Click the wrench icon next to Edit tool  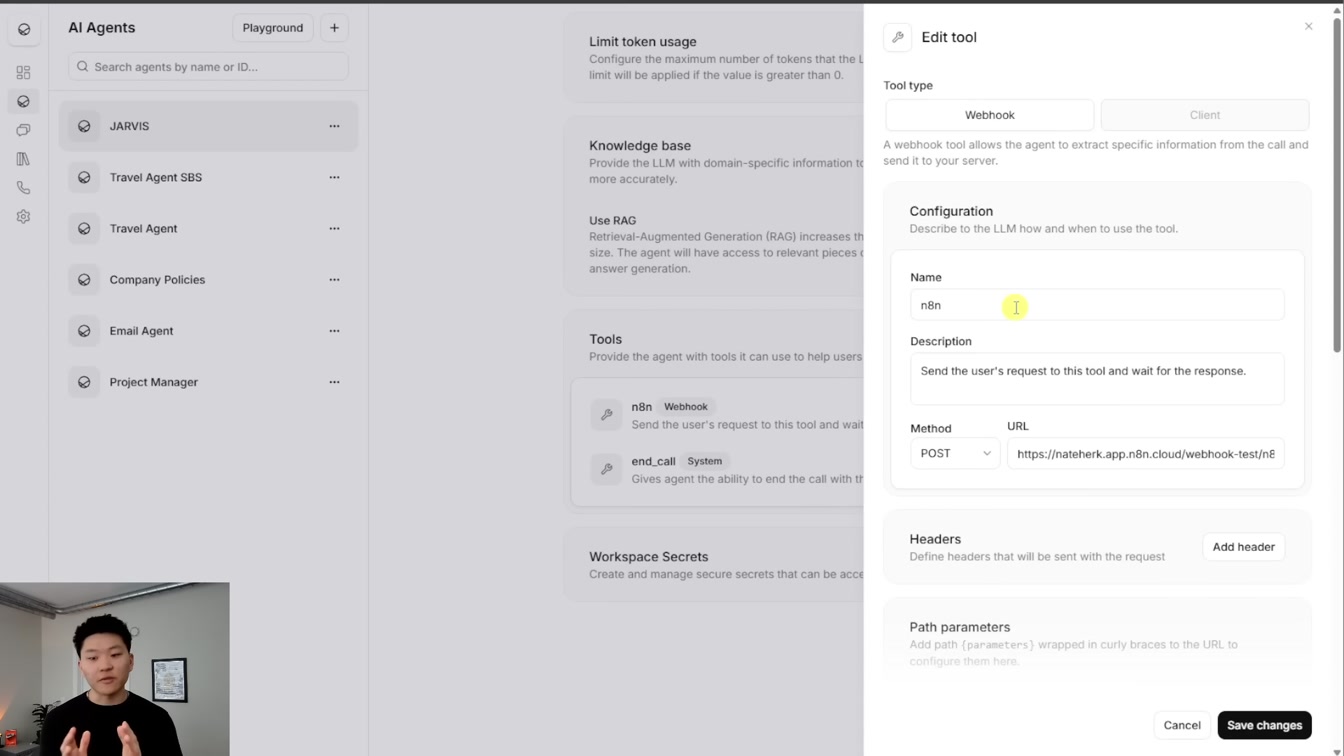[898, 37]
